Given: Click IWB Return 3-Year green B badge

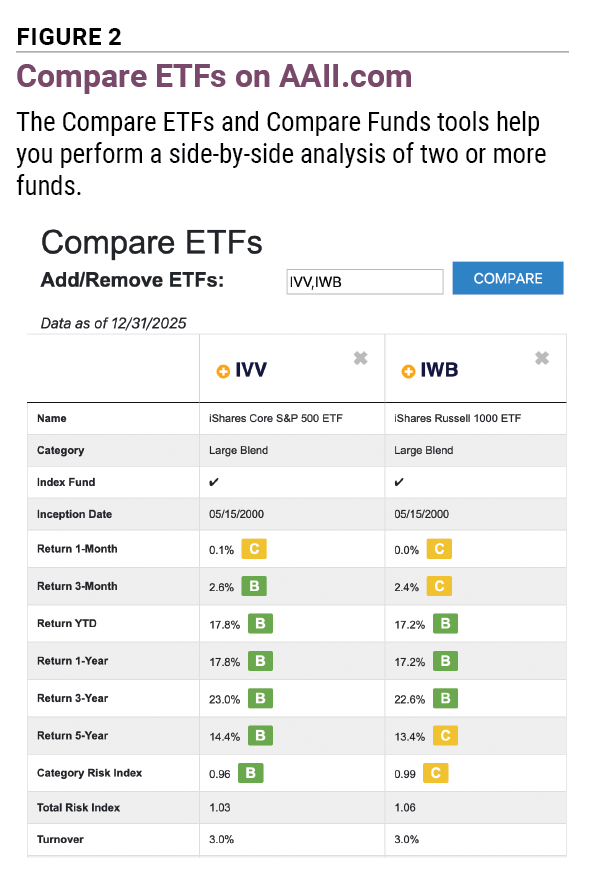Looking at the screenshot, I should click(x=445, y=699).
